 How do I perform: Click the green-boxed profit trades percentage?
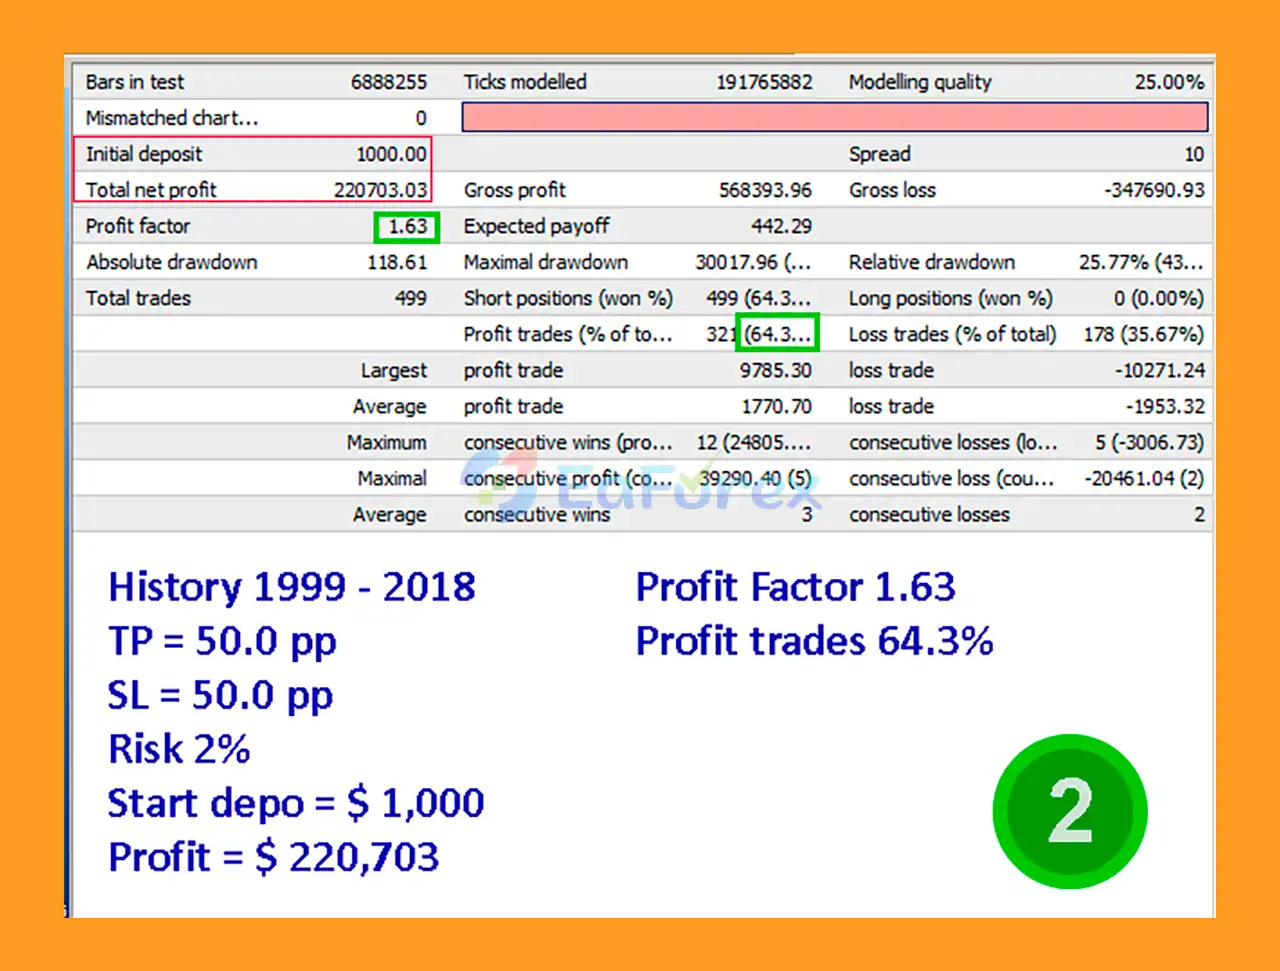(778, 334)
